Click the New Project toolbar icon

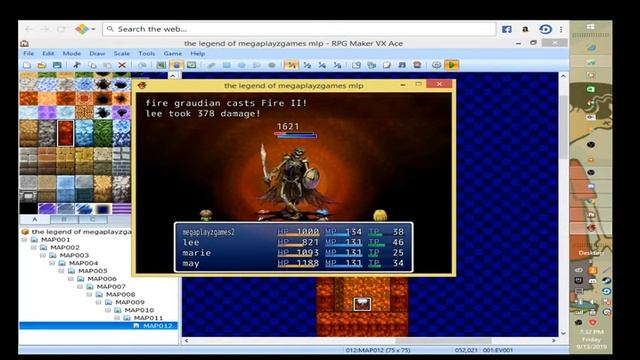pos(27,65)
